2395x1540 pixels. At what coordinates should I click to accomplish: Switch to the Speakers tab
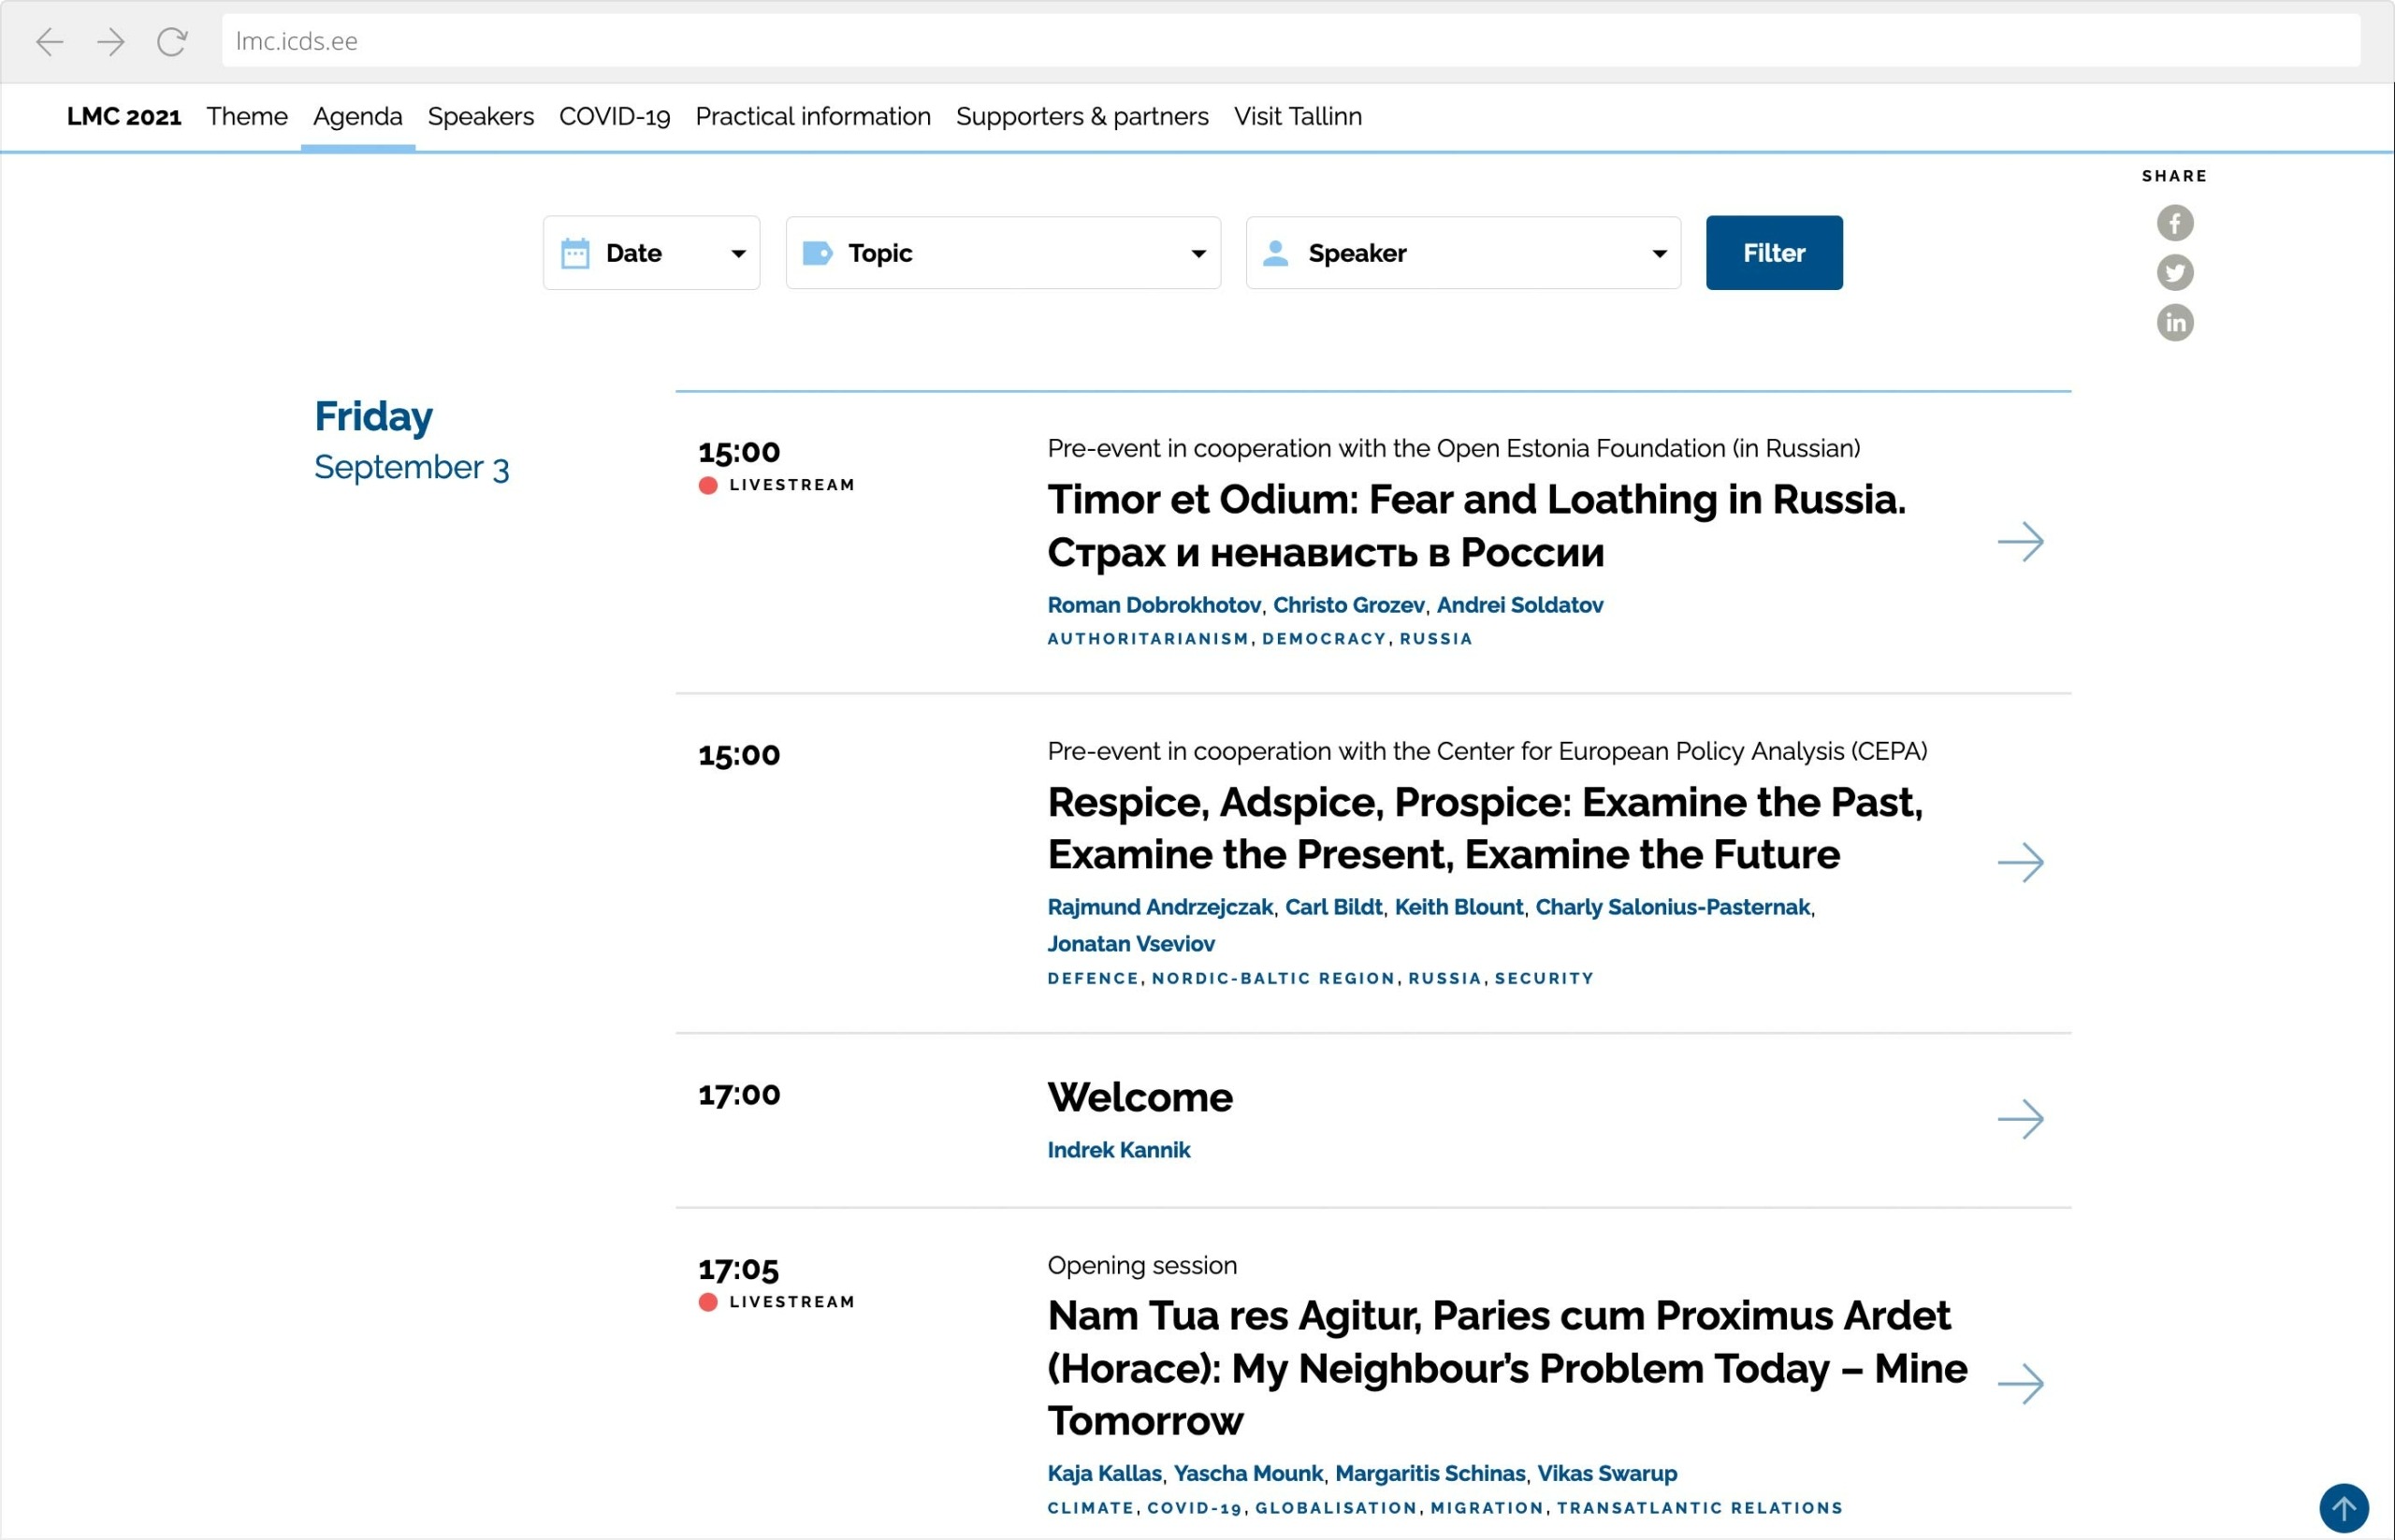480,117
